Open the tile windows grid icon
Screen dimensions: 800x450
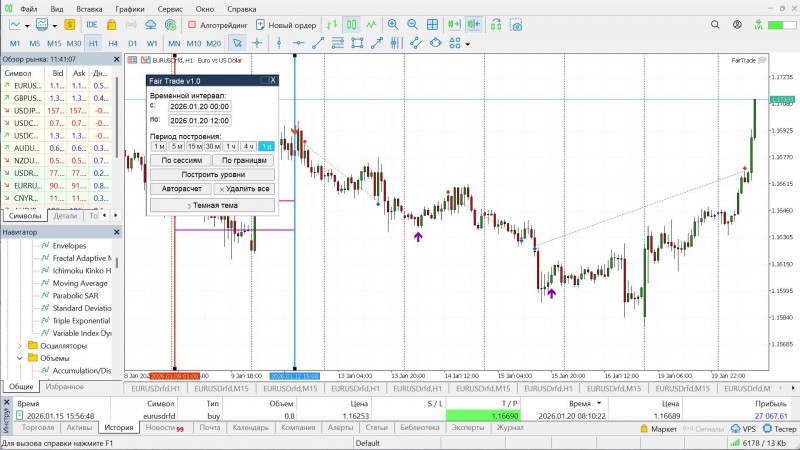click(433, 24)
